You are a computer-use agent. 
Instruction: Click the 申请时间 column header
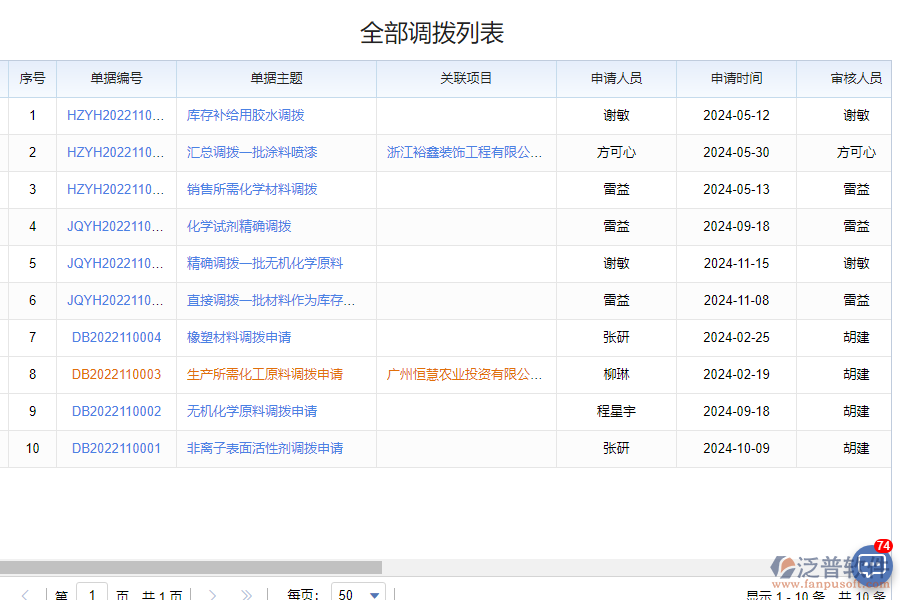tap(735, 78)
